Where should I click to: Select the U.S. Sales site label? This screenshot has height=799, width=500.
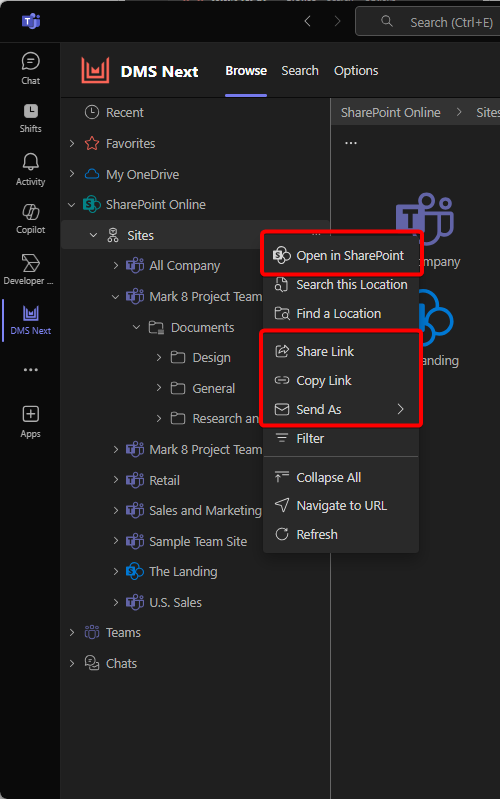click(175, 602)
